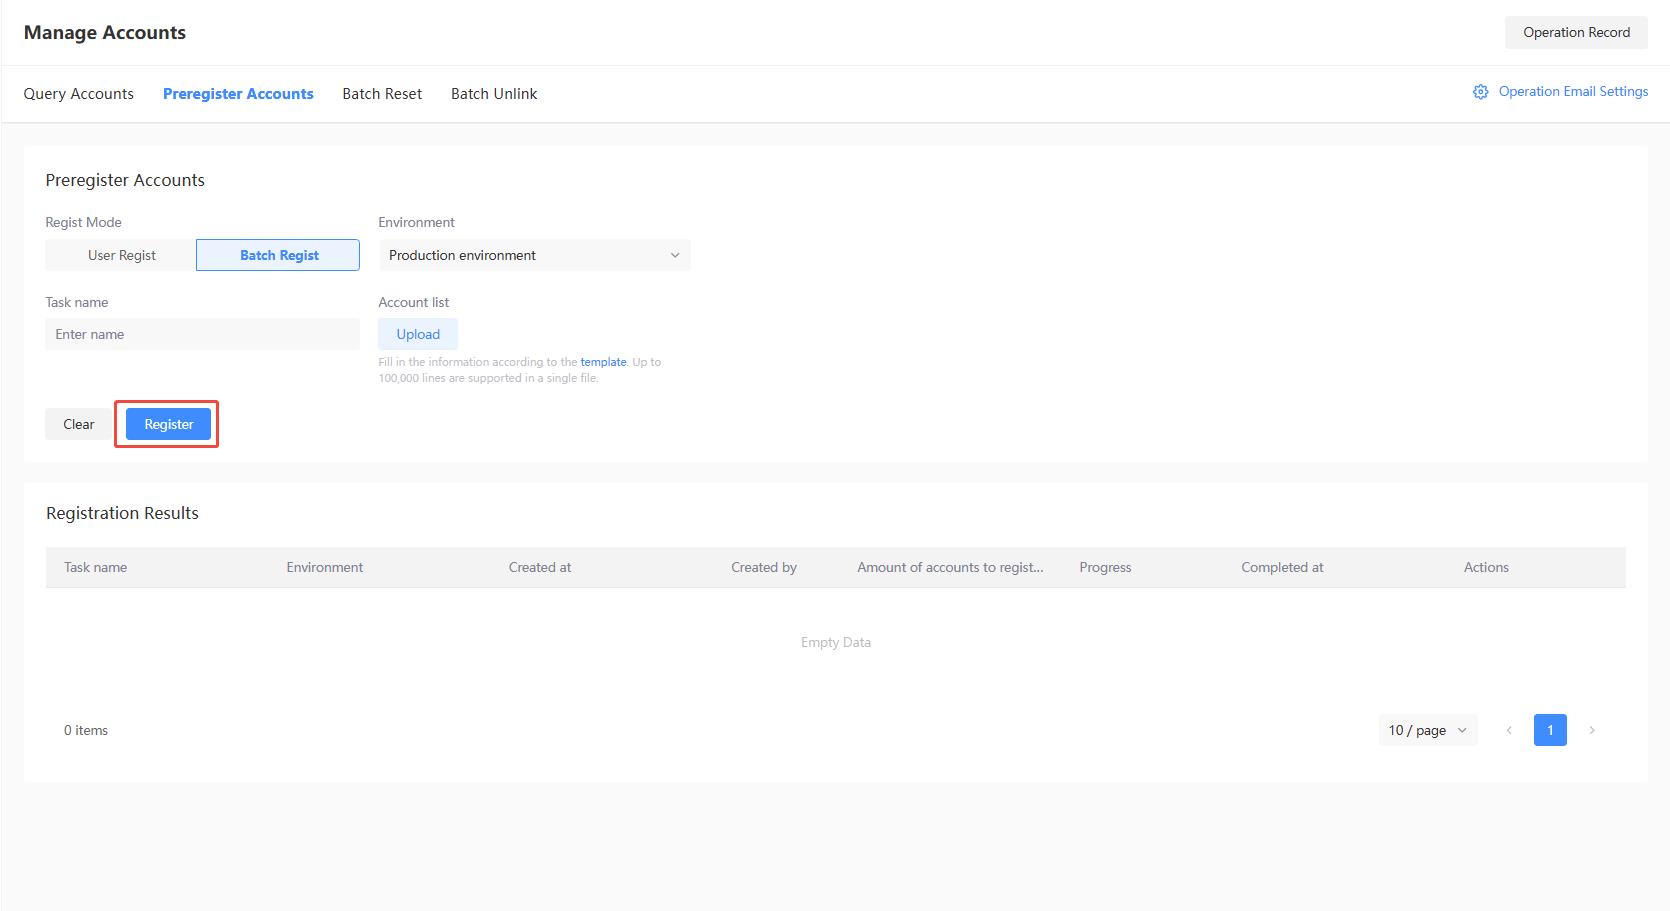1670x911 pixels.
Task: Click the blue Register button
Action: [x=168, y=424]
